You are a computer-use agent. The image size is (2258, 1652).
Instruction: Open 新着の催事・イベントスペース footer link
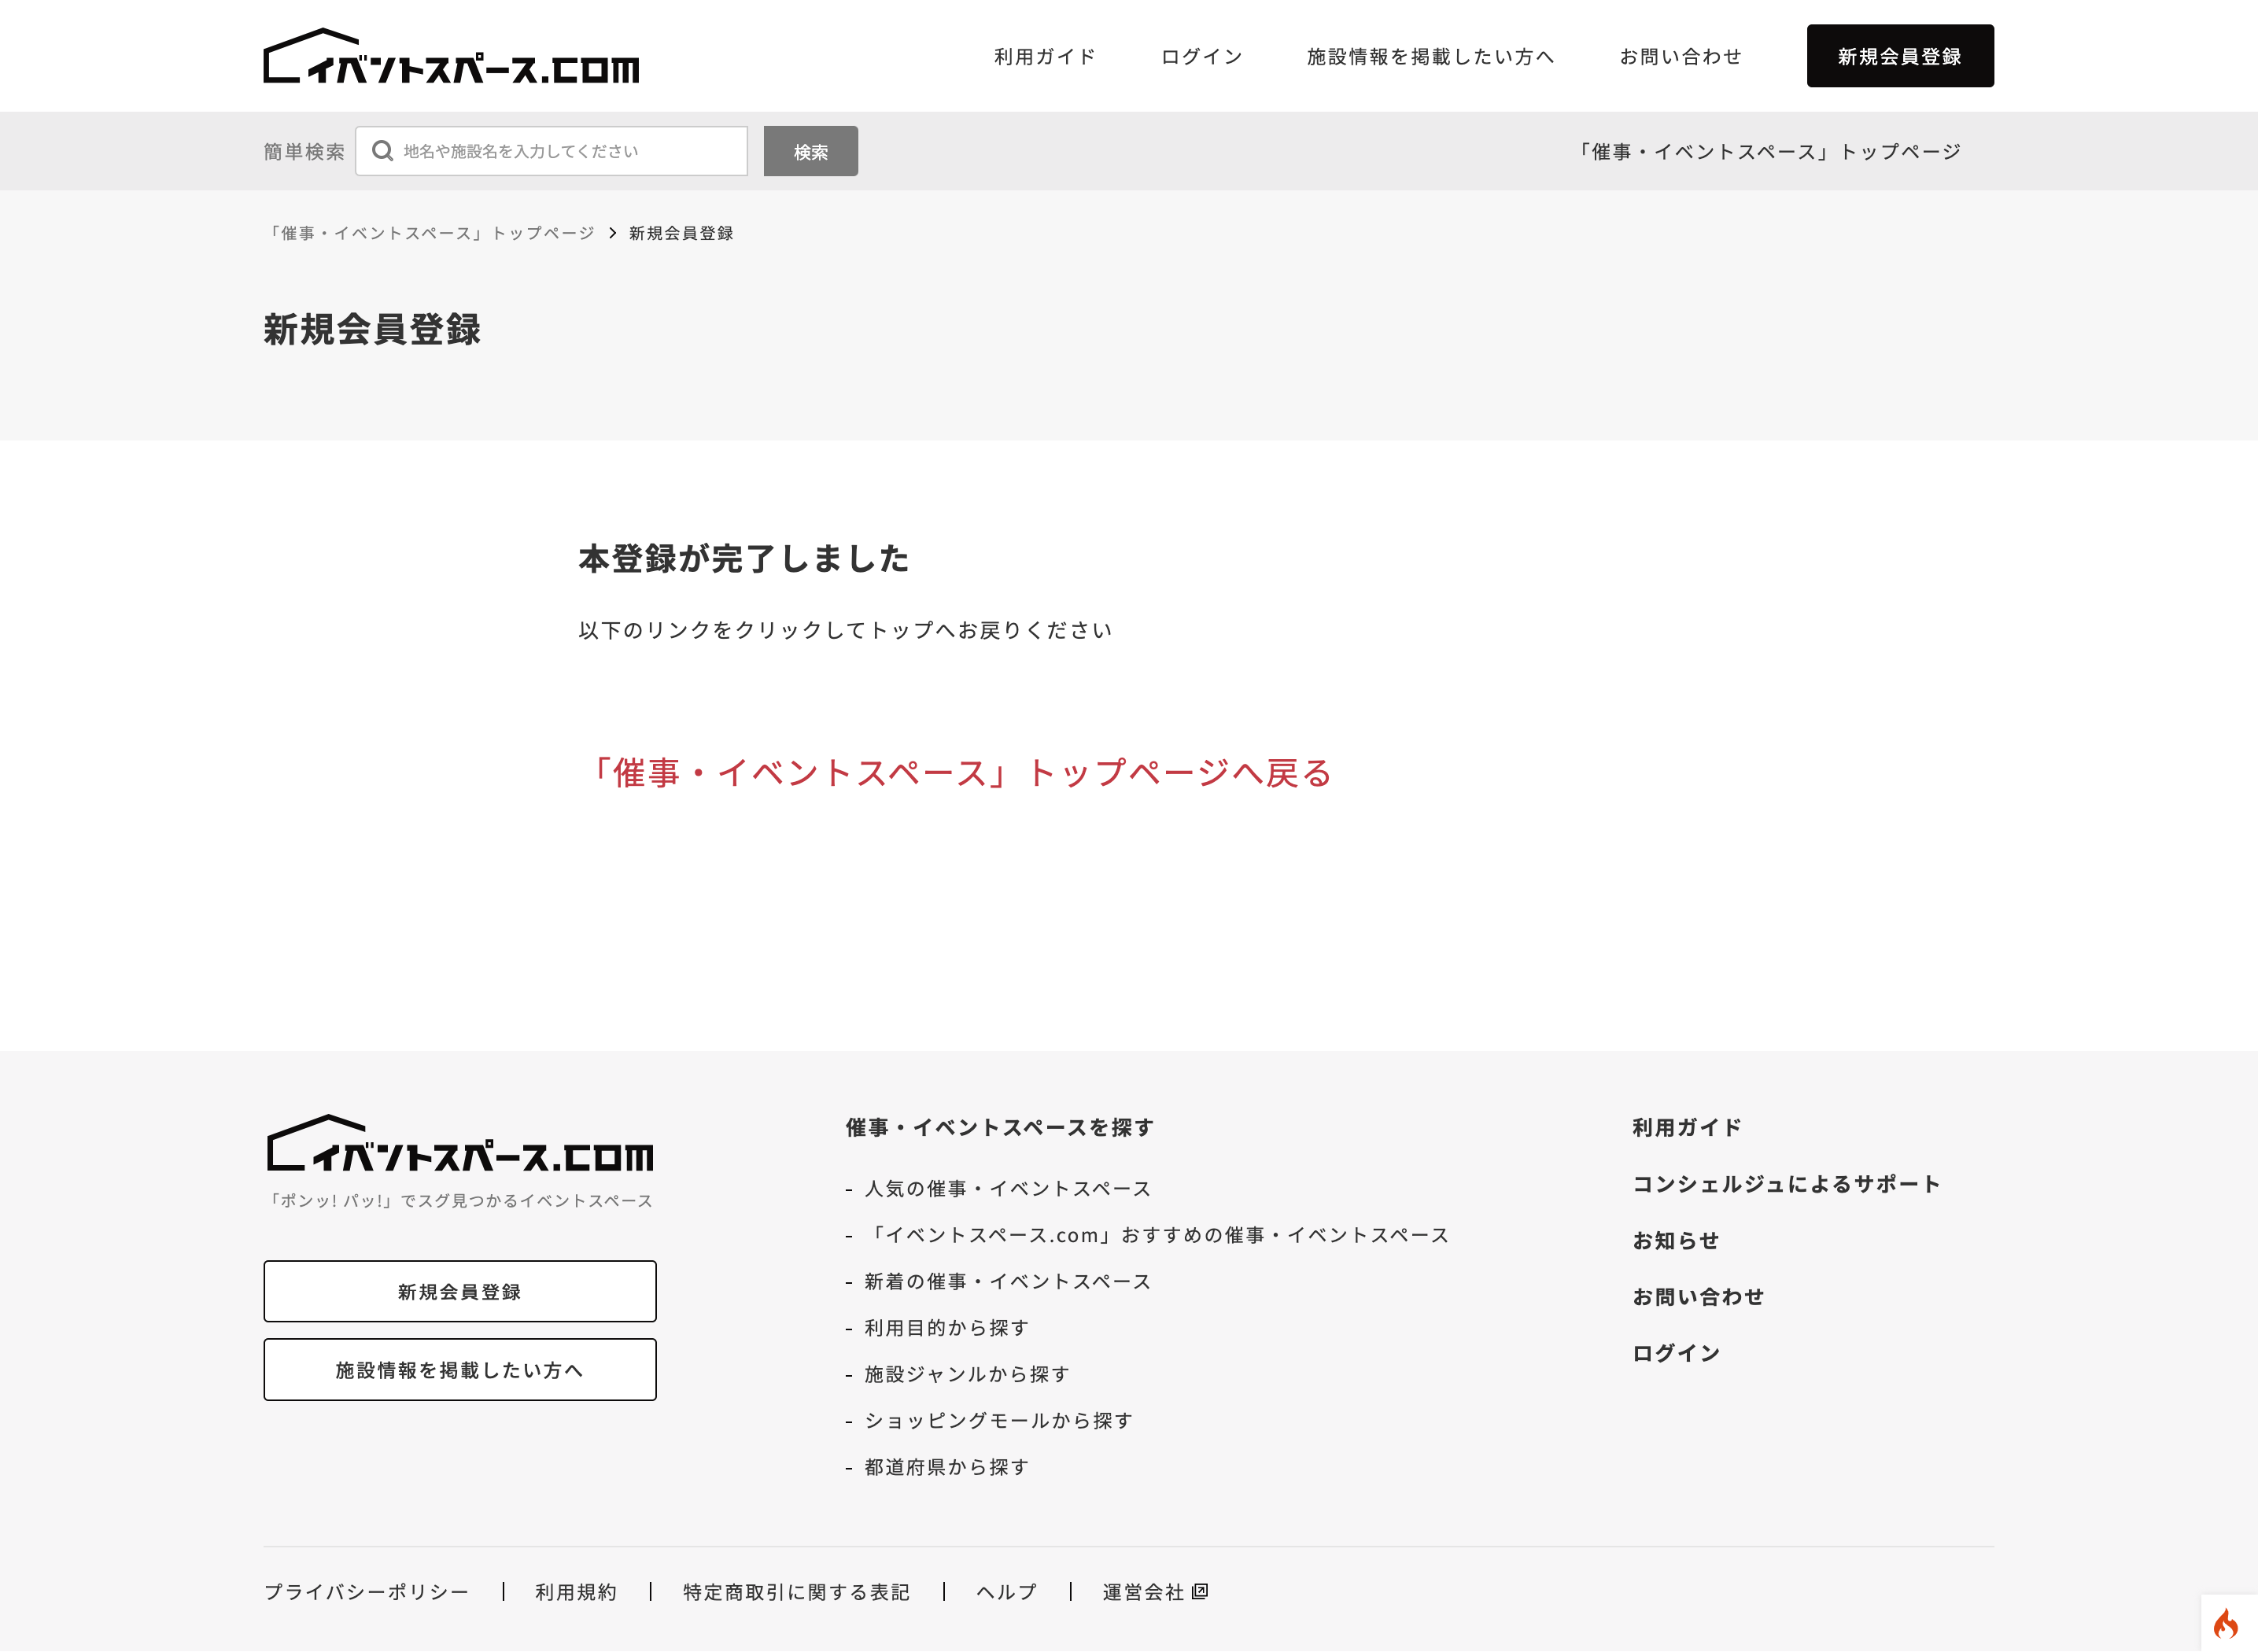(x=1007, y=1281)
